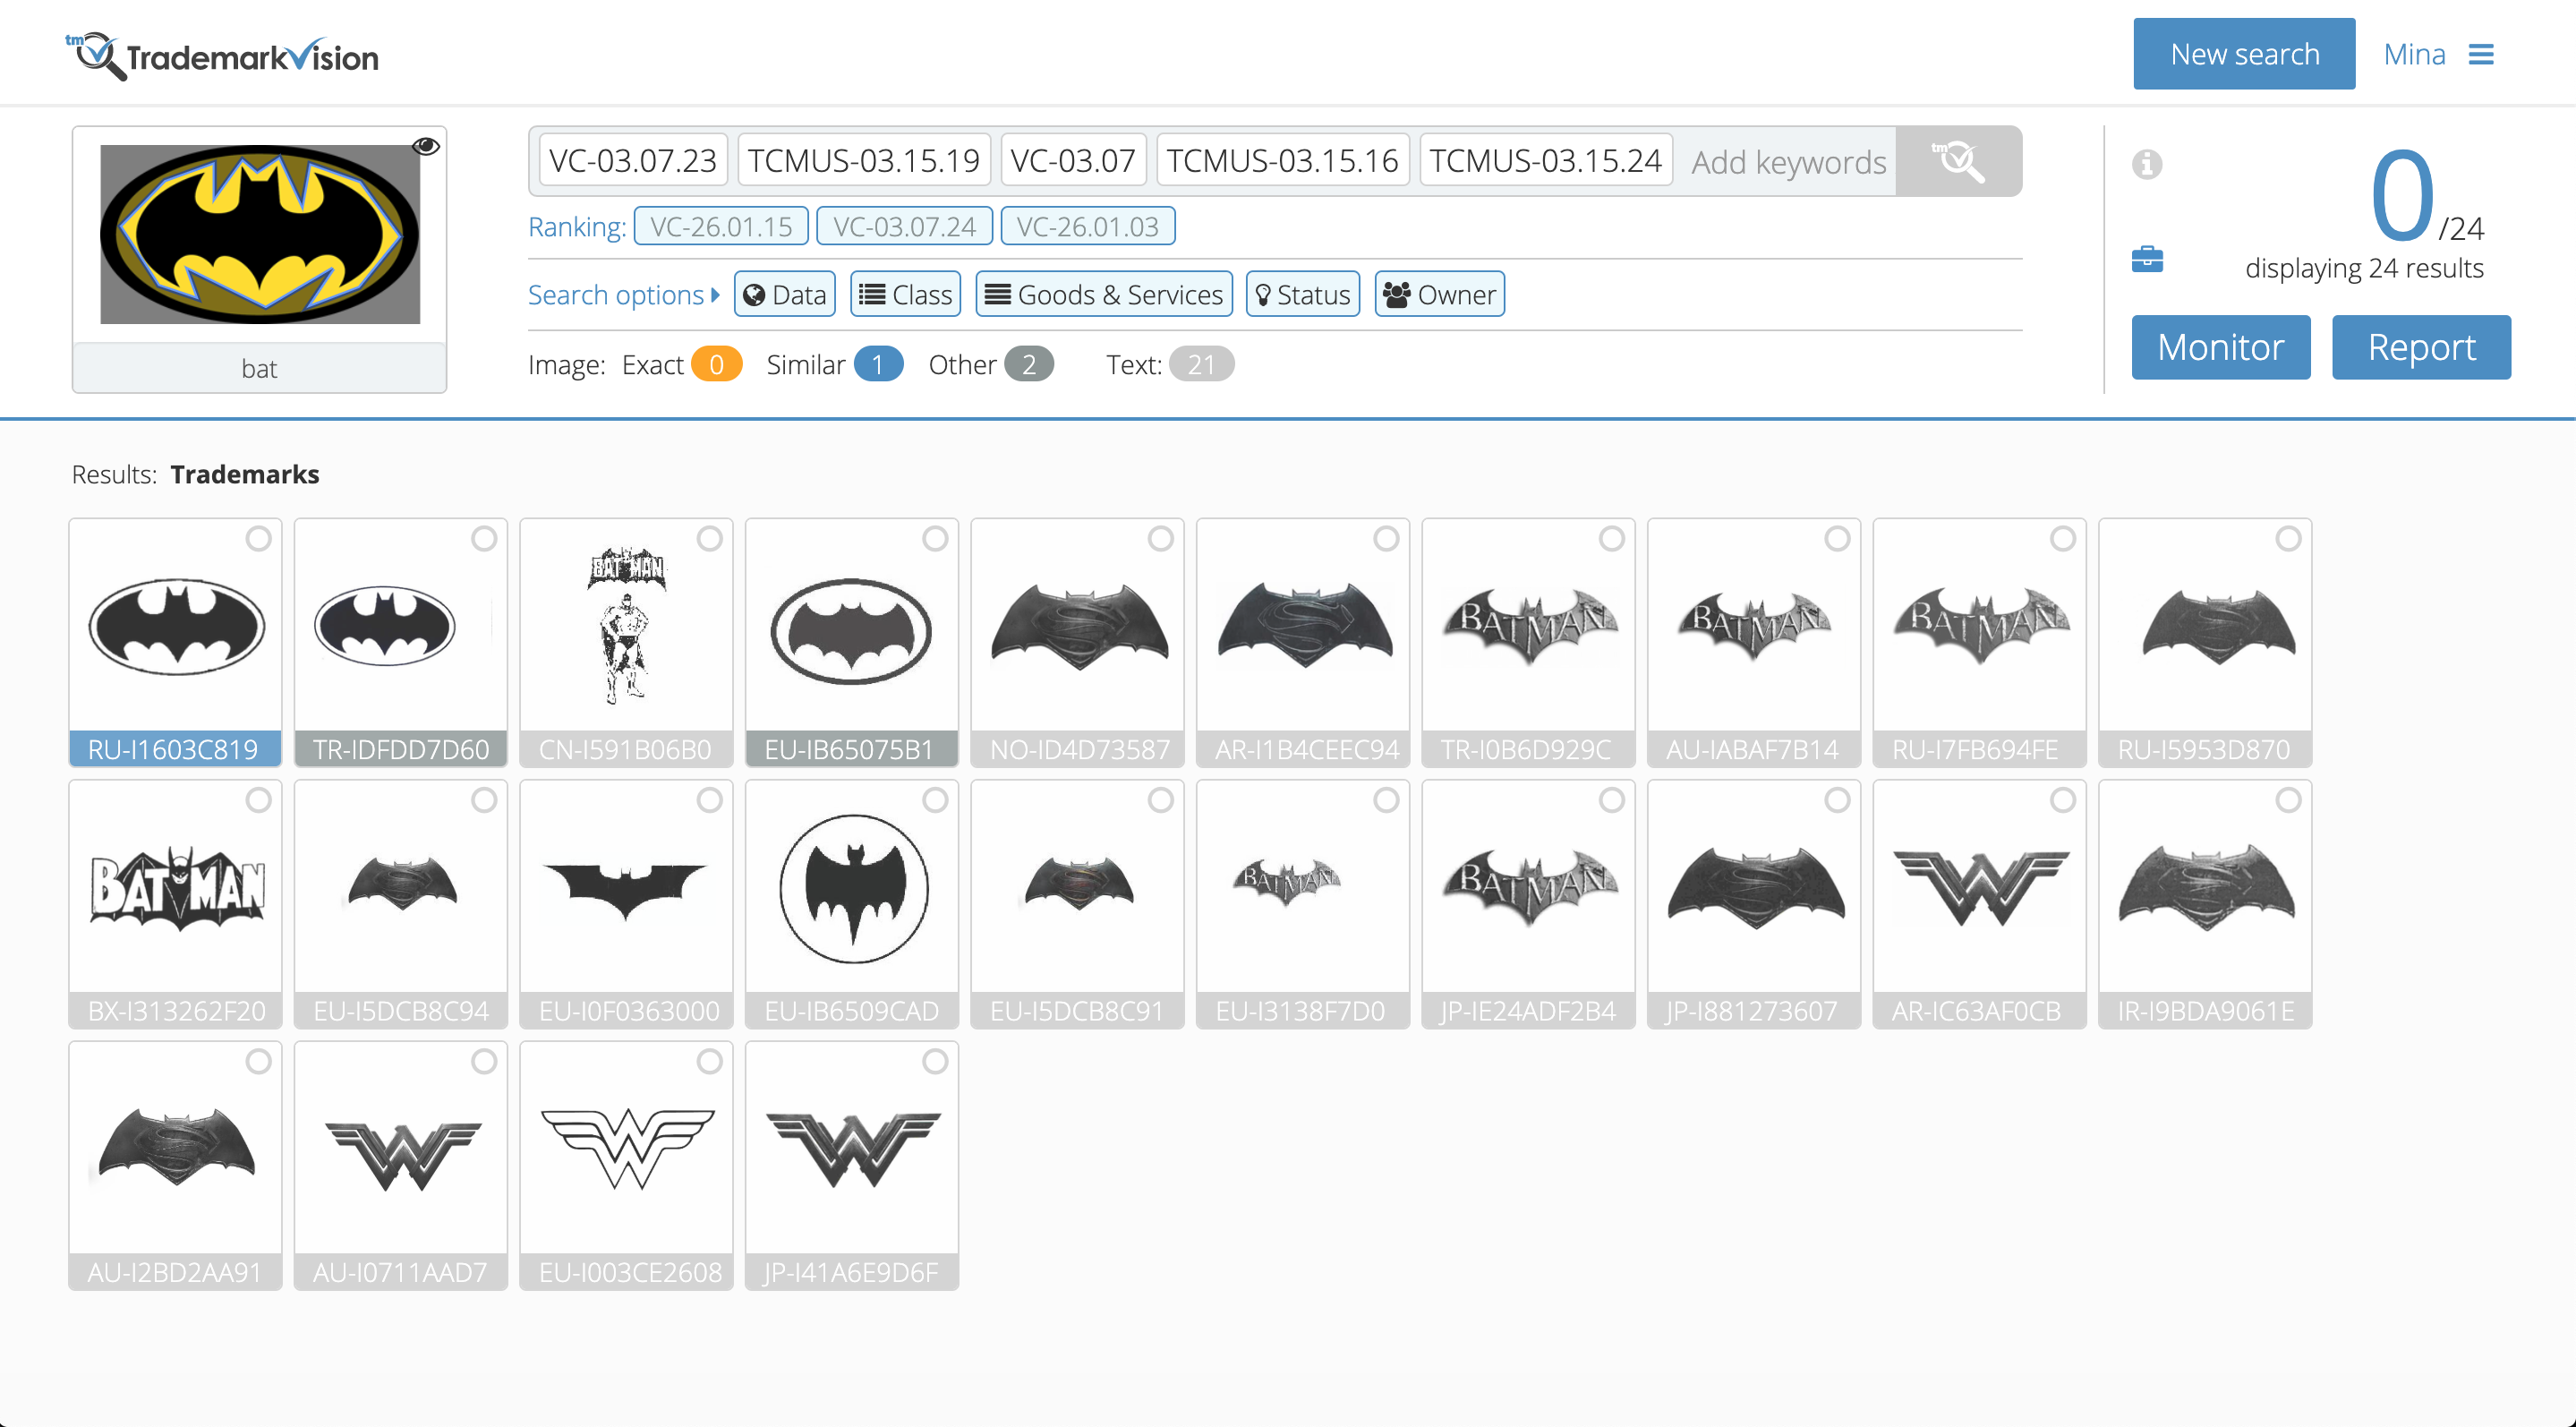Switch to Text results count 21

point(1199,365)
